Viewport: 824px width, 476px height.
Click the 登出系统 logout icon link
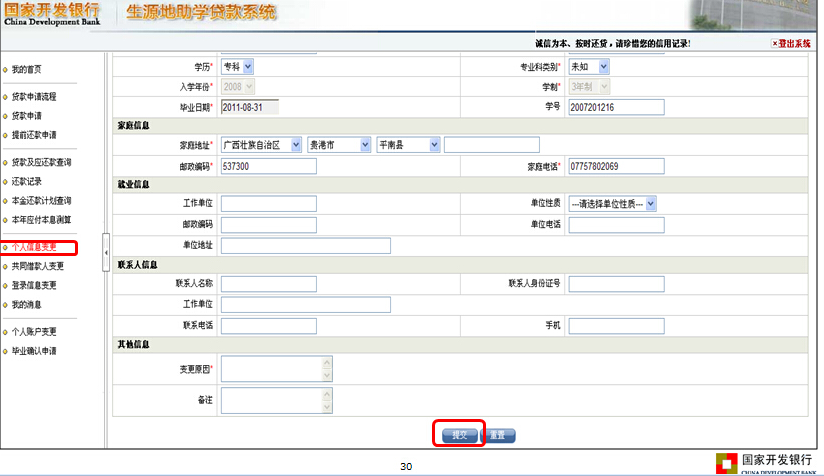[790, 44]
